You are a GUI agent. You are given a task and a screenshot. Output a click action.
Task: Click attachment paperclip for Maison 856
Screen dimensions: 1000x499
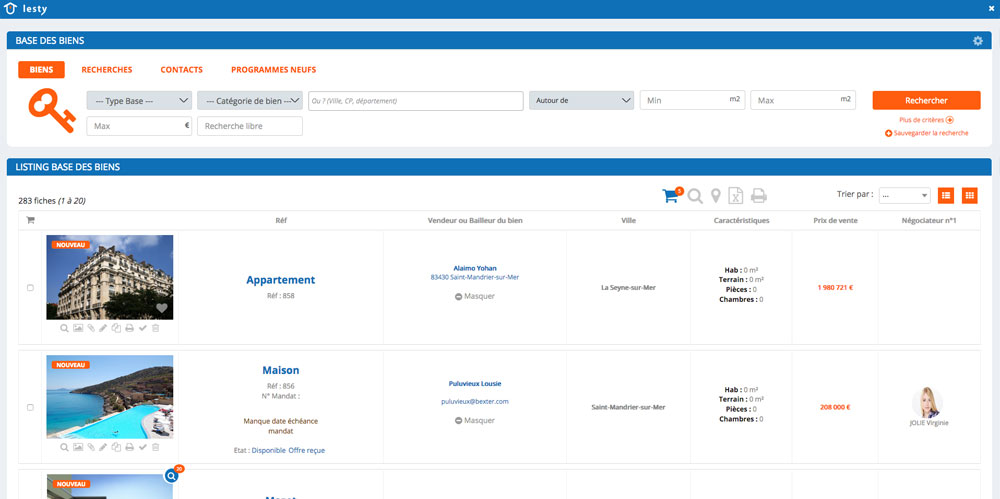coord(91,447)
